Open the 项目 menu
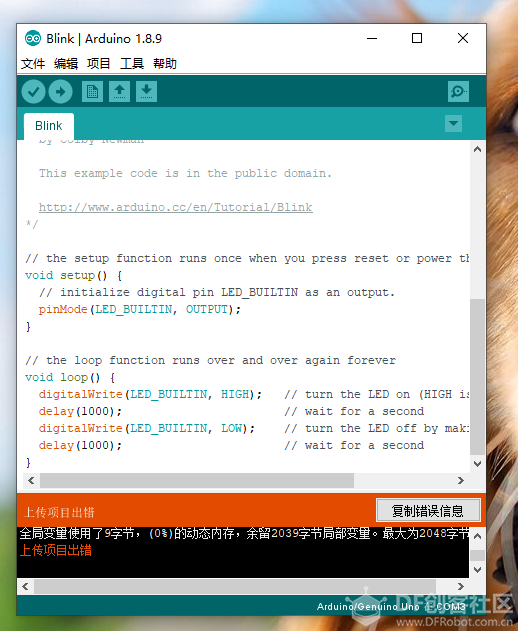The height and width of the screenshot is (631, 518). coord(99,64)
